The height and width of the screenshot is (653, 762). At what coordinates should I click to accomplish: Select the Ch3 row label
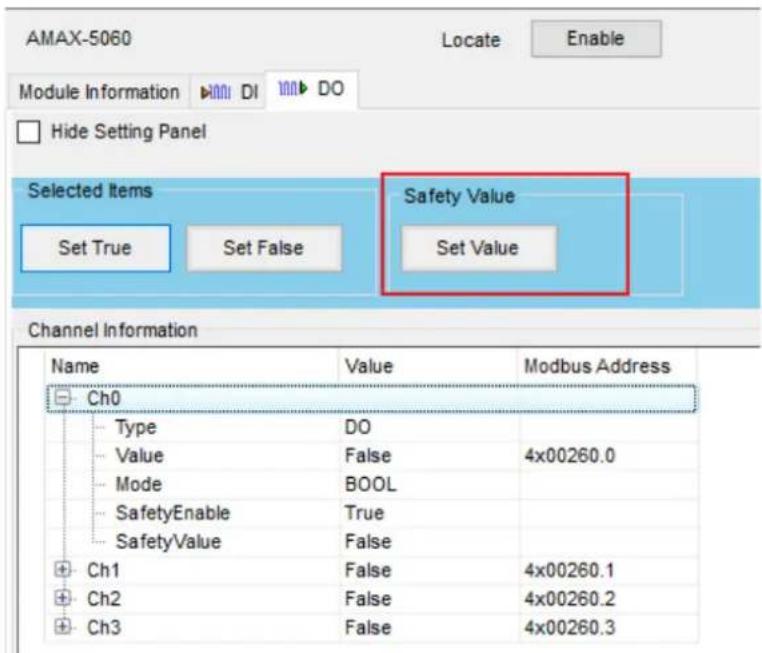point(104,627)
